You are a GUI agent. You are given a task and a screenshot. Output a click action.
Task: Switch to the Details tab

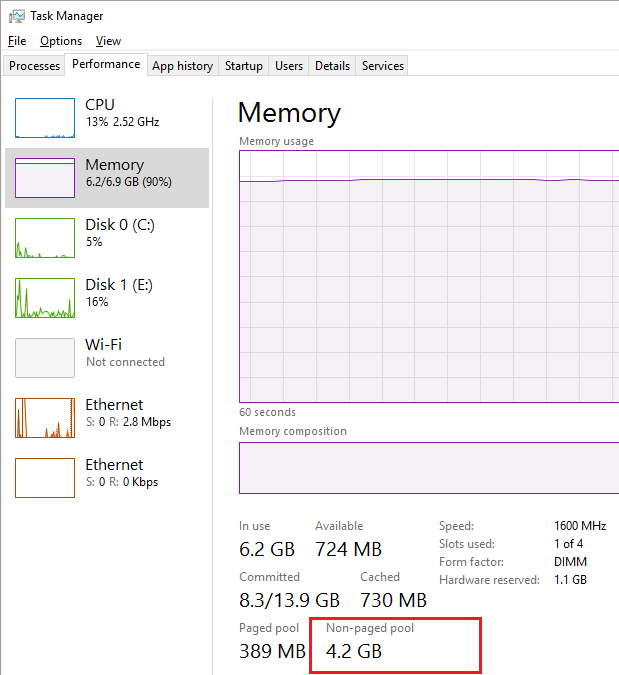tap(332, 66)
